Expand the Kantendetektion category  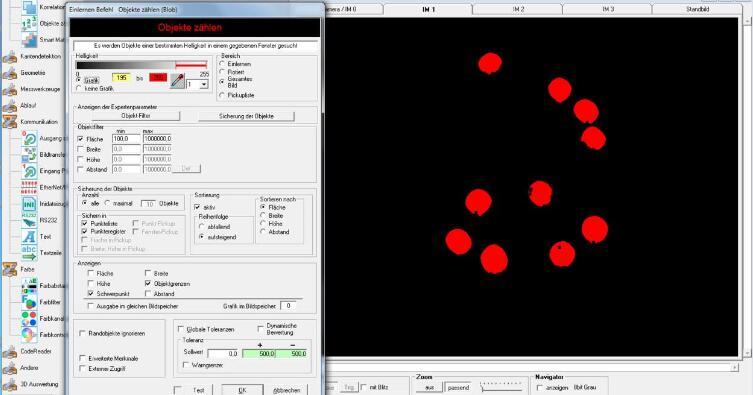(x=10, y=57)
